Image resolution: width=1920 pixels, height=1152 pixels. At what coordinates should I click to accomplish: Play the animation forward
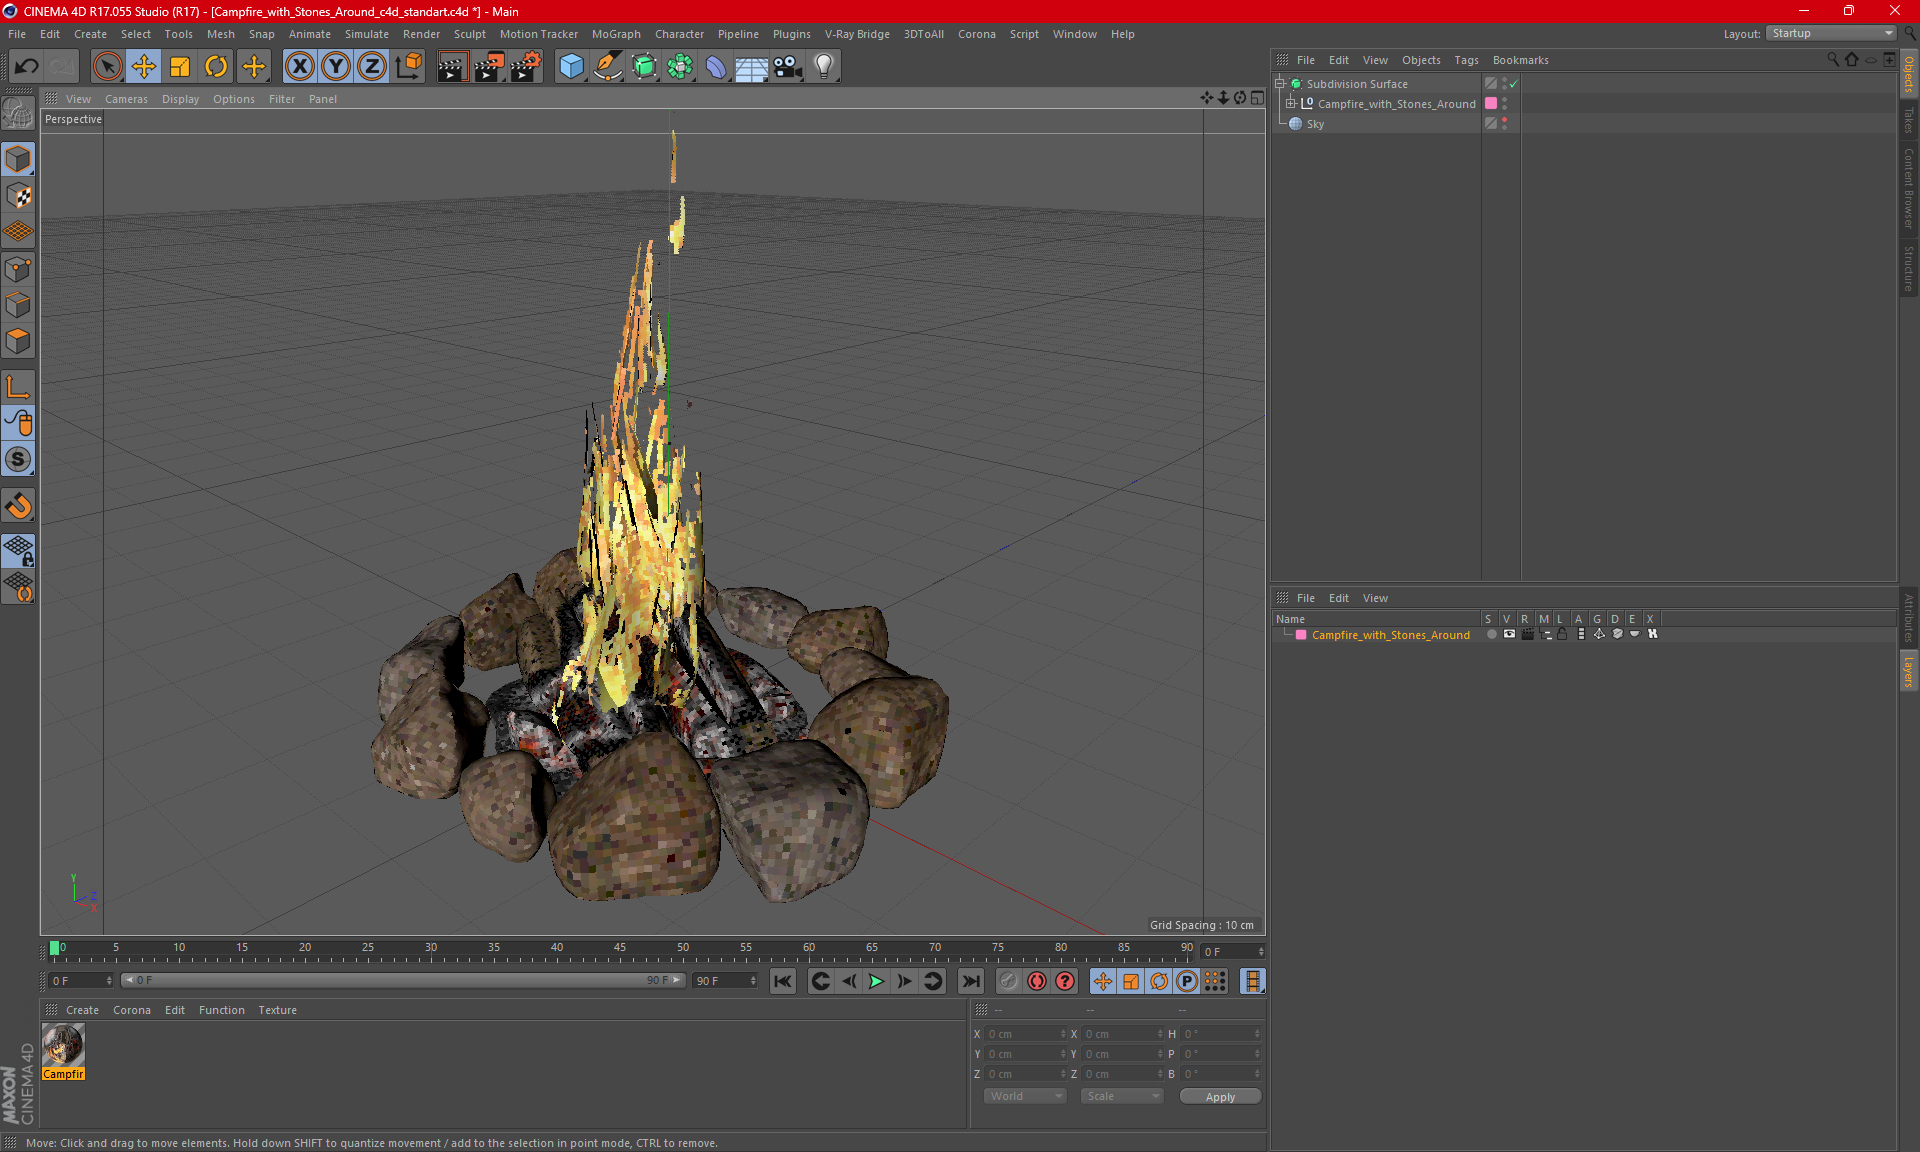[876, 981]
